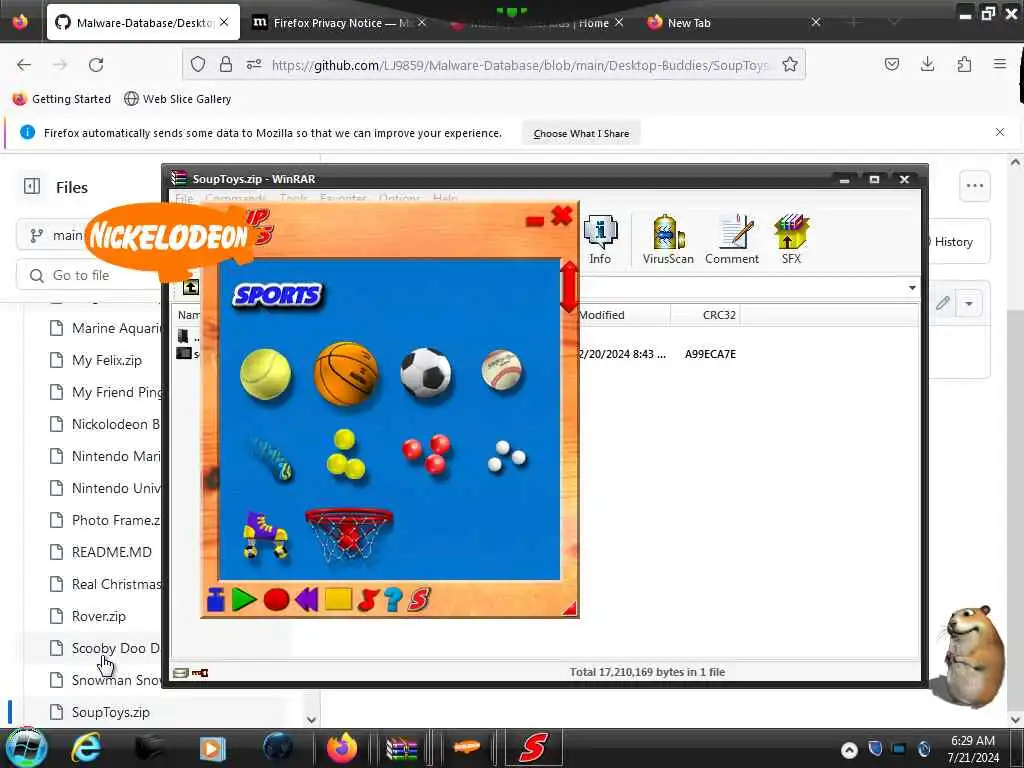
Task: Close the SoupToys toybox with red X
Action: pyautogui.click(x=562, y=216)
